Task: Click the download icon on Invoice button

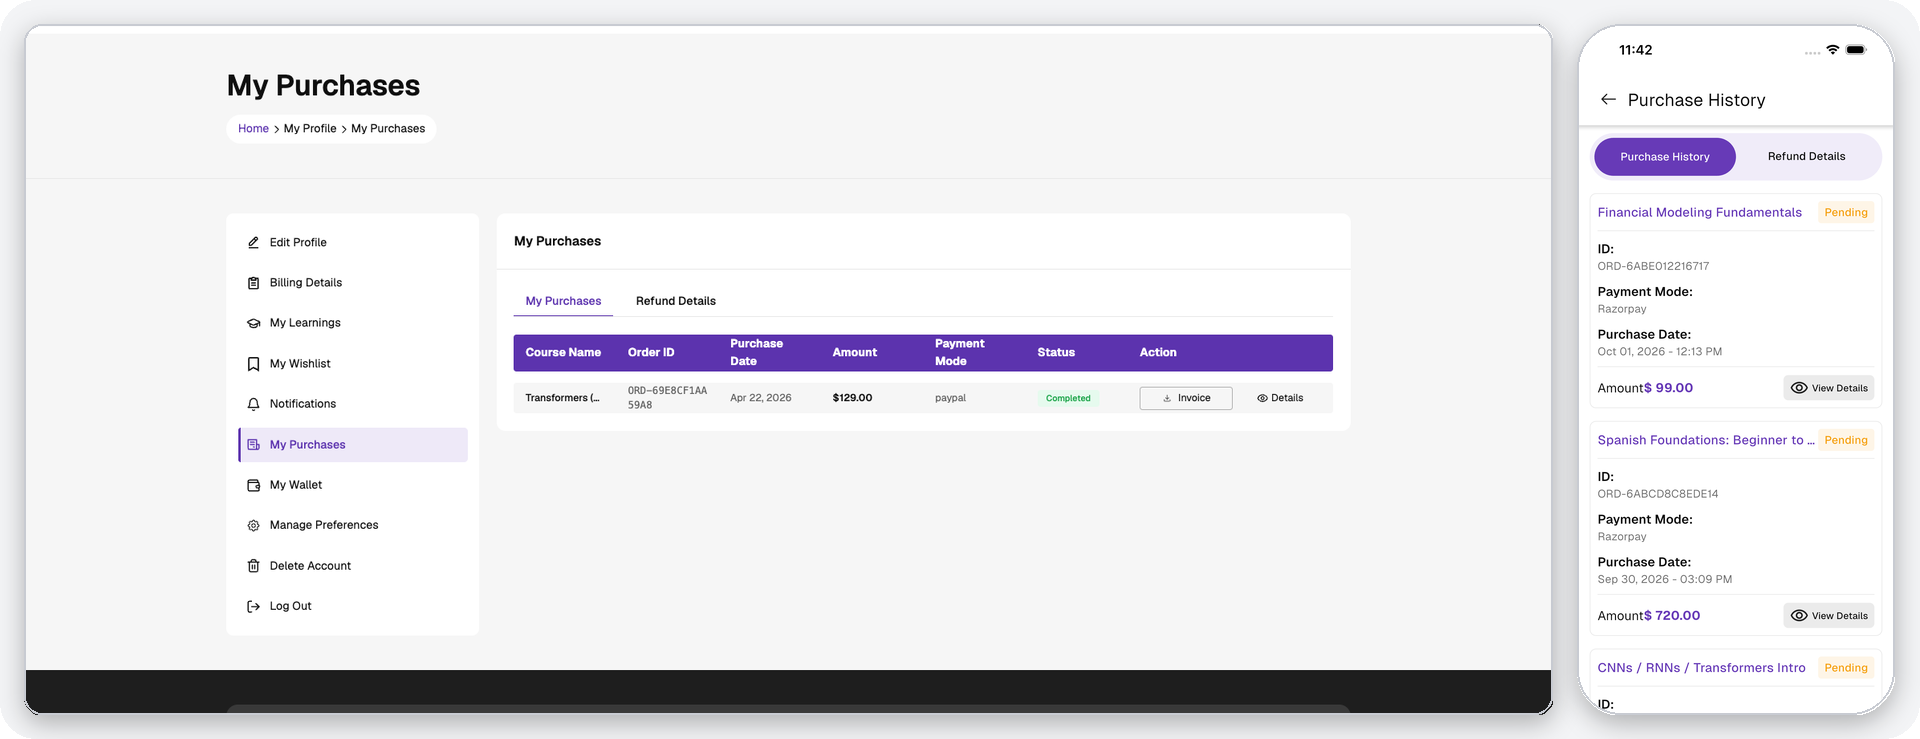Action: pyautogui.click(x=1167, y=398)
